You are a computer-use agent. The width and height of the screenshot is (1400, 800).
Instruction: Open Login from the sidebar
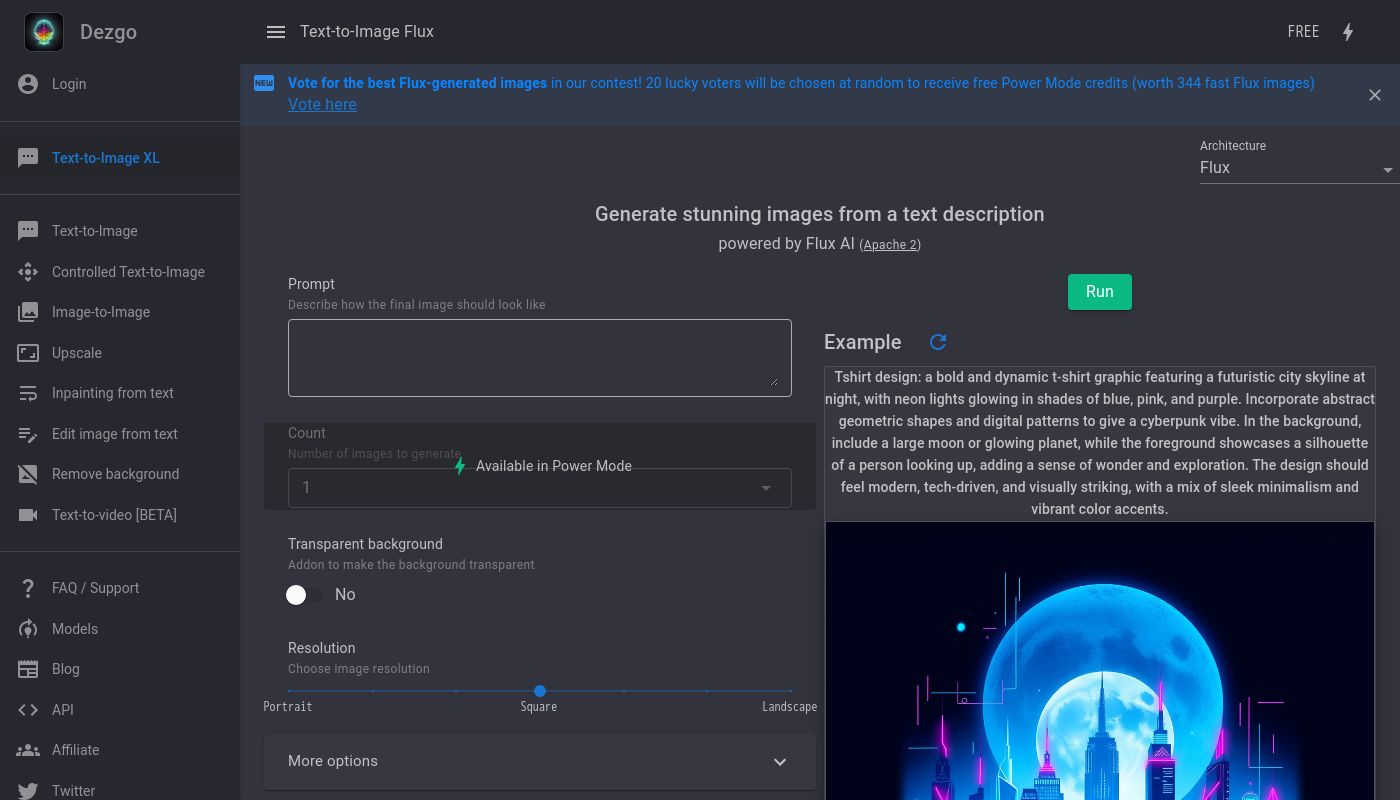click(x=120, y=84)
